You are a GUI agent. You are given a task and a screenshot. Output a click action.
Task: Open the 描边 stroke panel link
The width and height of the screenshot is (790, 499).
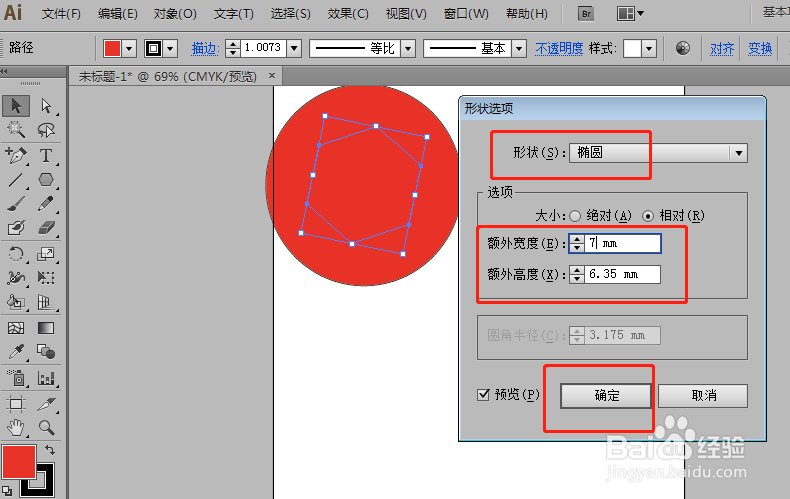pos(205,48)
